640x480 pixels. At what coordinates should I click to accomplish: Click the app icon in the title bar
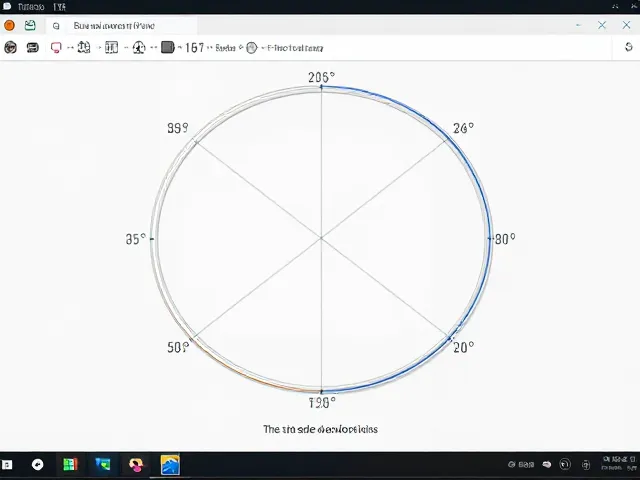[7, 6]
